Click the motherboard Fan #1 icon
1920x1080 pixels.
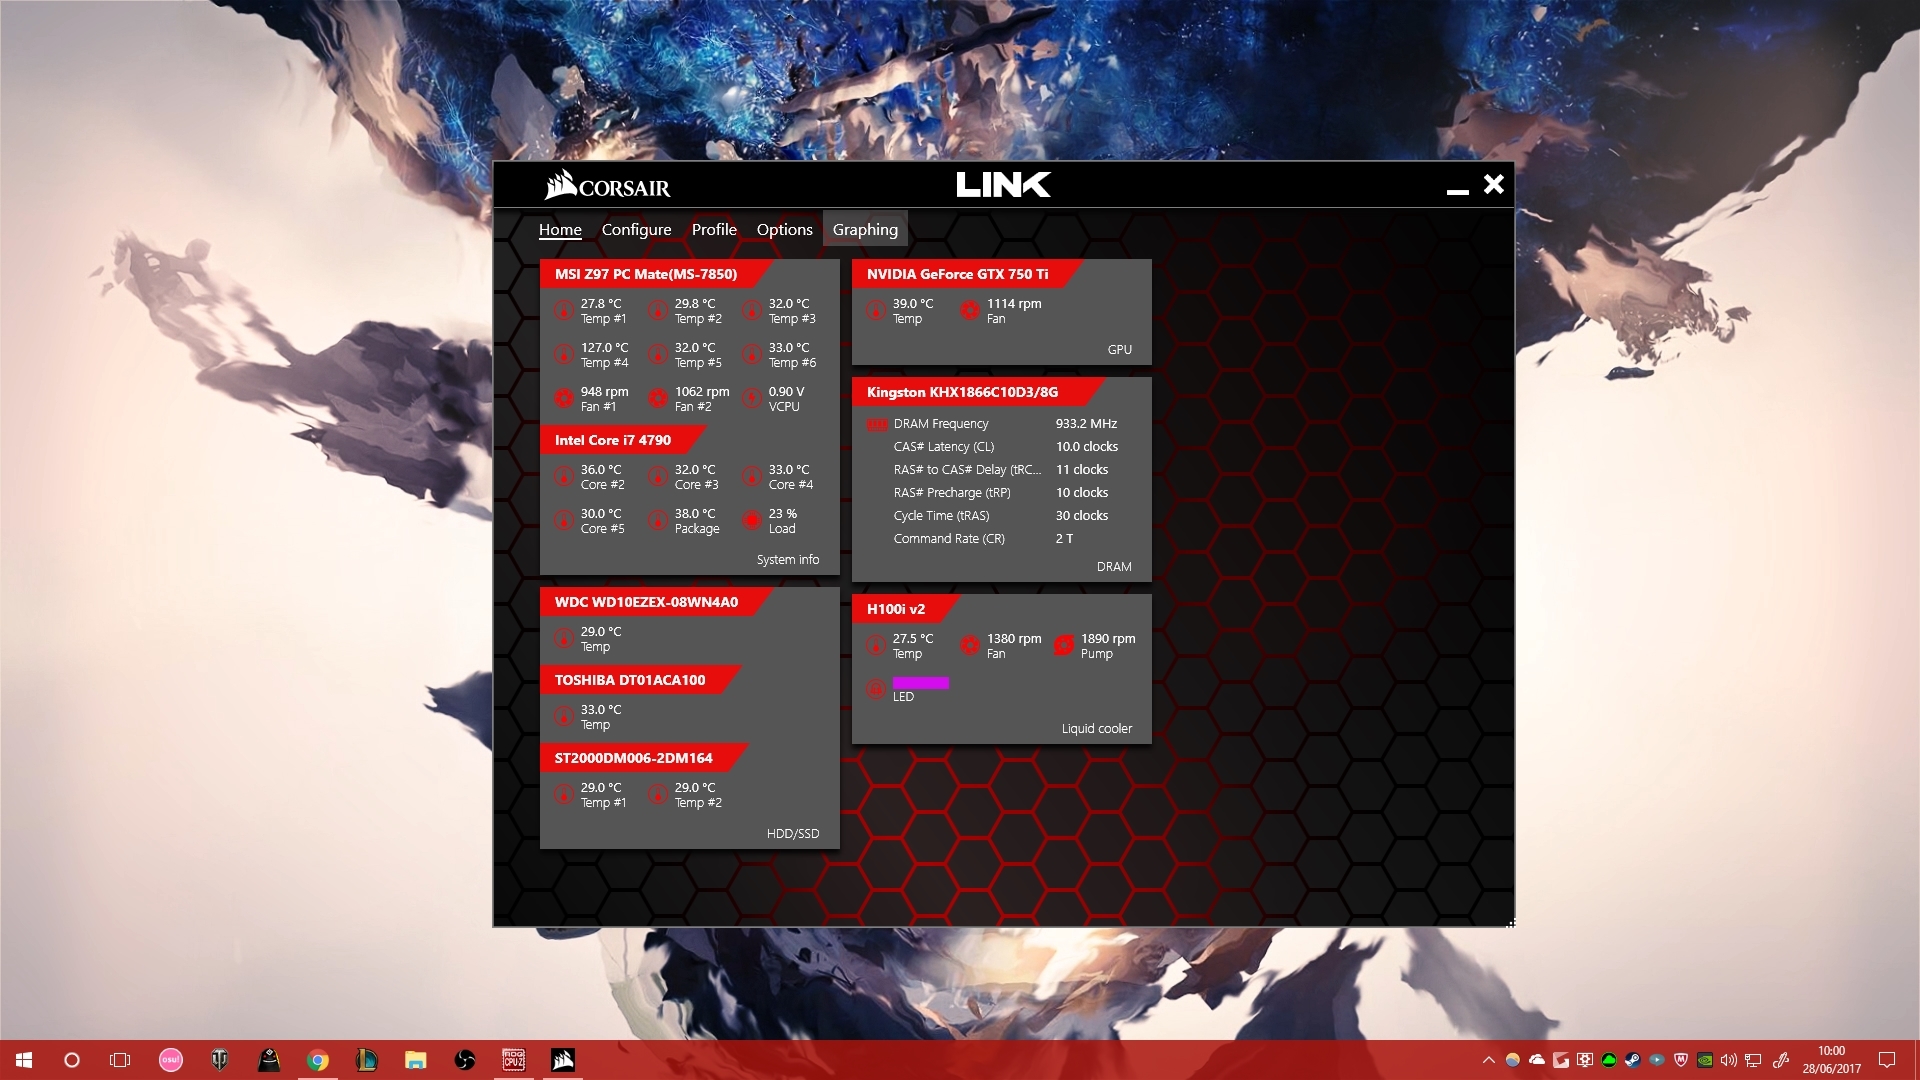[x=564, y=399]
